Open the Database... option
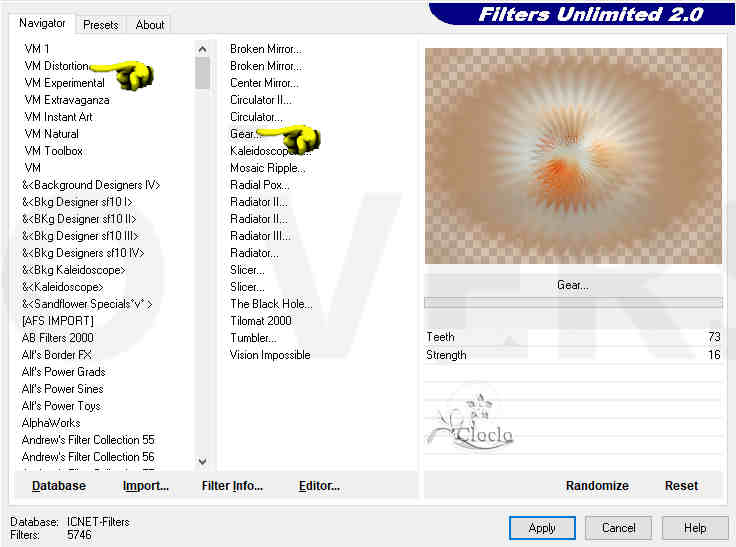The width and height of the screenshot is (736, 547). point(59,486)
